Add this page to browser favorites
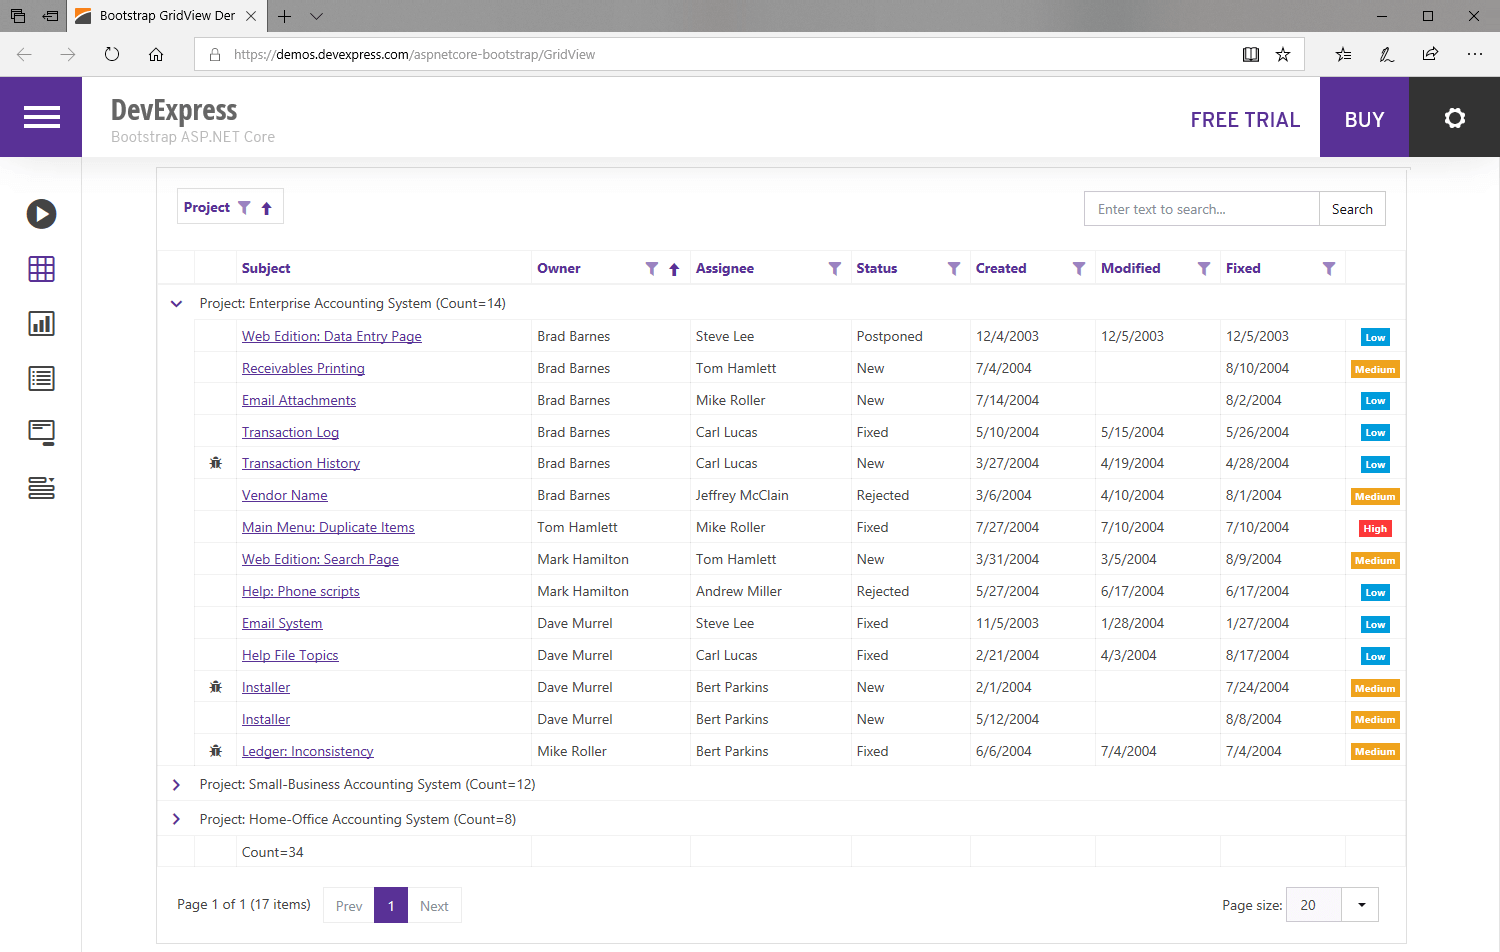The image size is (1500, 952). point(1283,55)
